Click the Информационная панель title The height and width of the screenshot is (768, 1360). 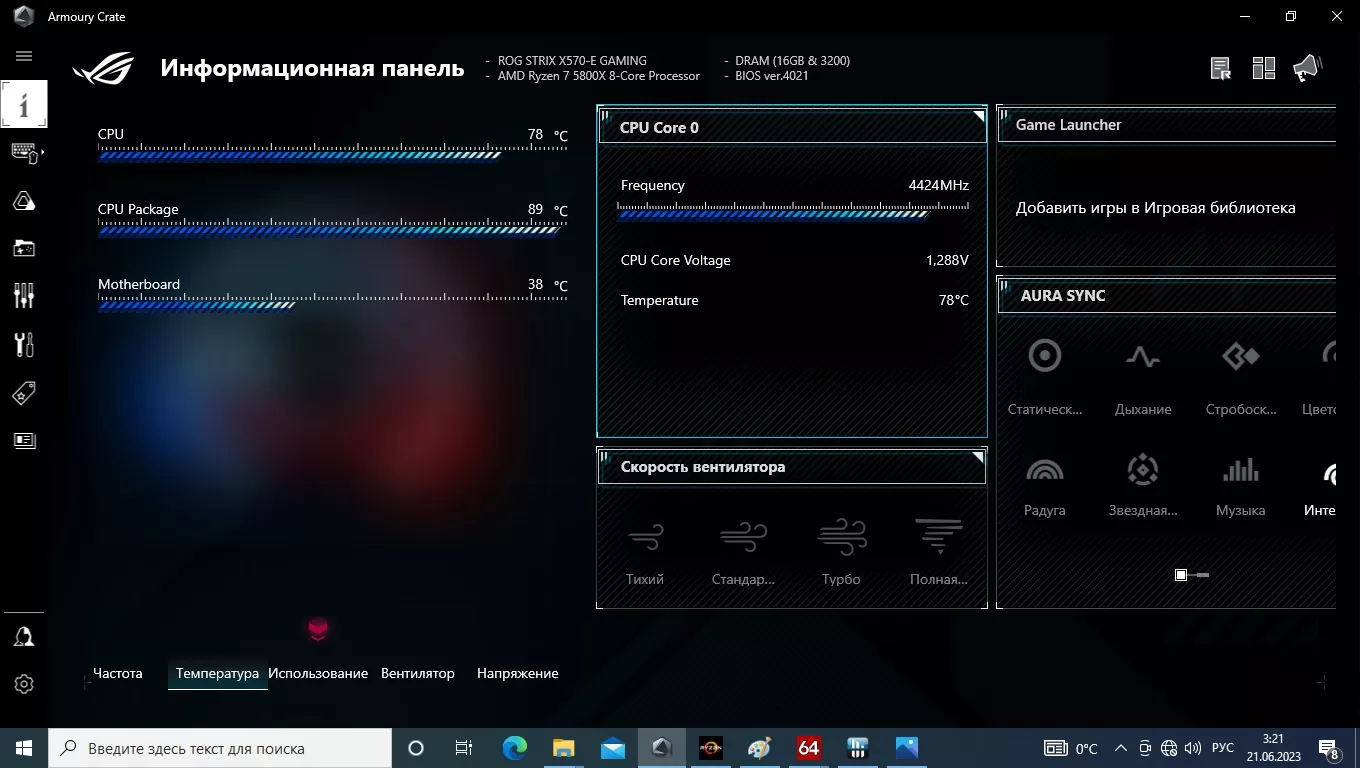tap(312, 68)
